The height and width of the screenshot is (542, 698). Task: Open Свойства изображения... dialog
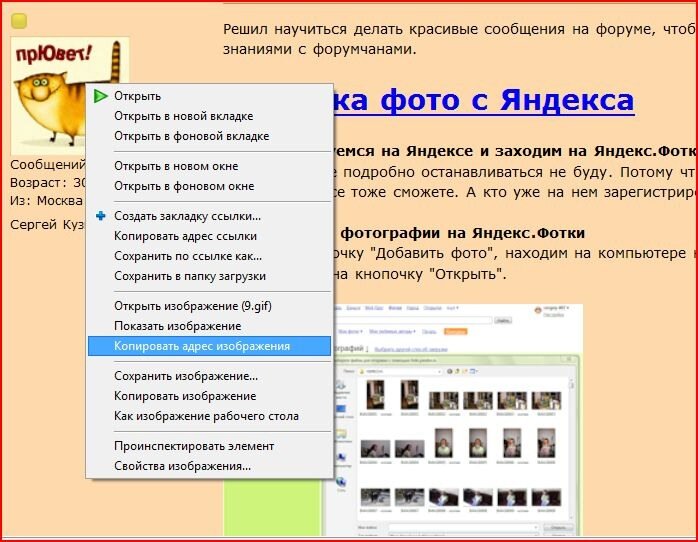(182, 466)
